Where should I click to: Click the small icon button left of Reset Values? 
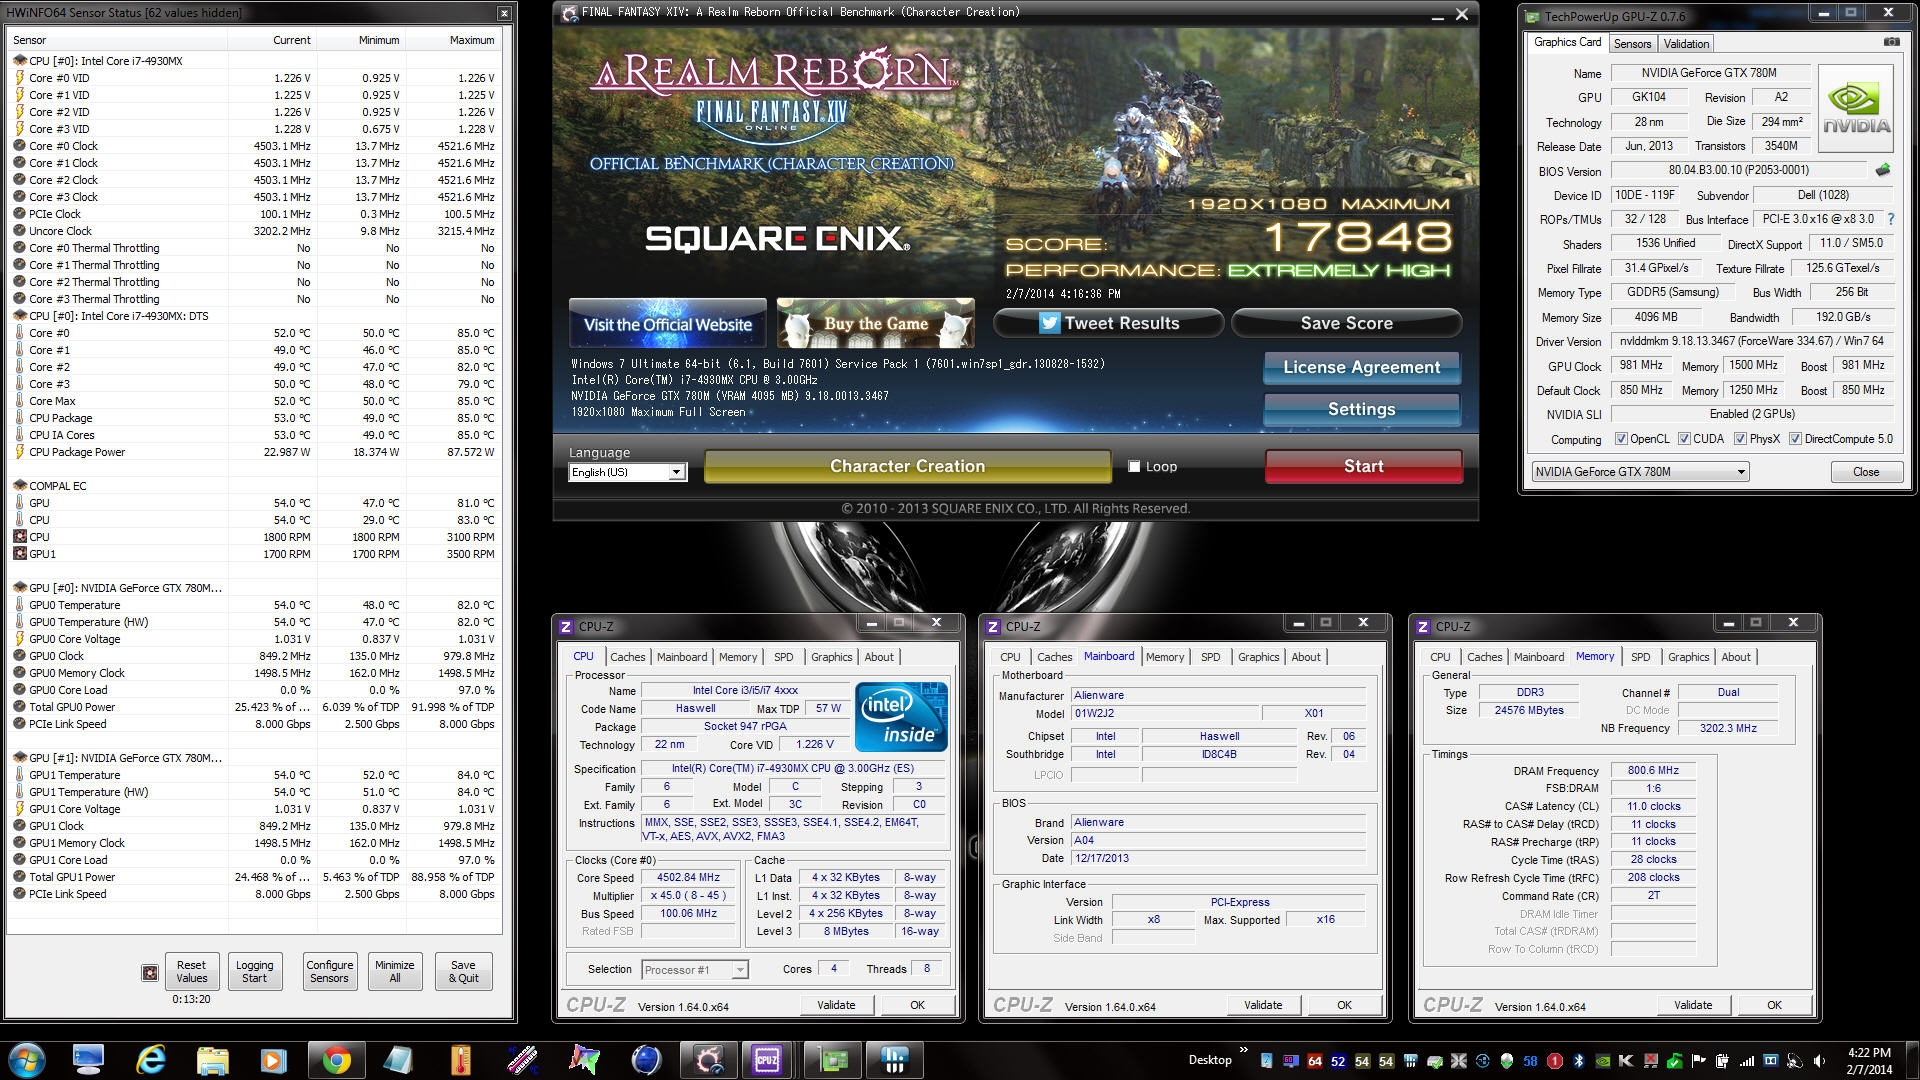(x=150, y=972)
